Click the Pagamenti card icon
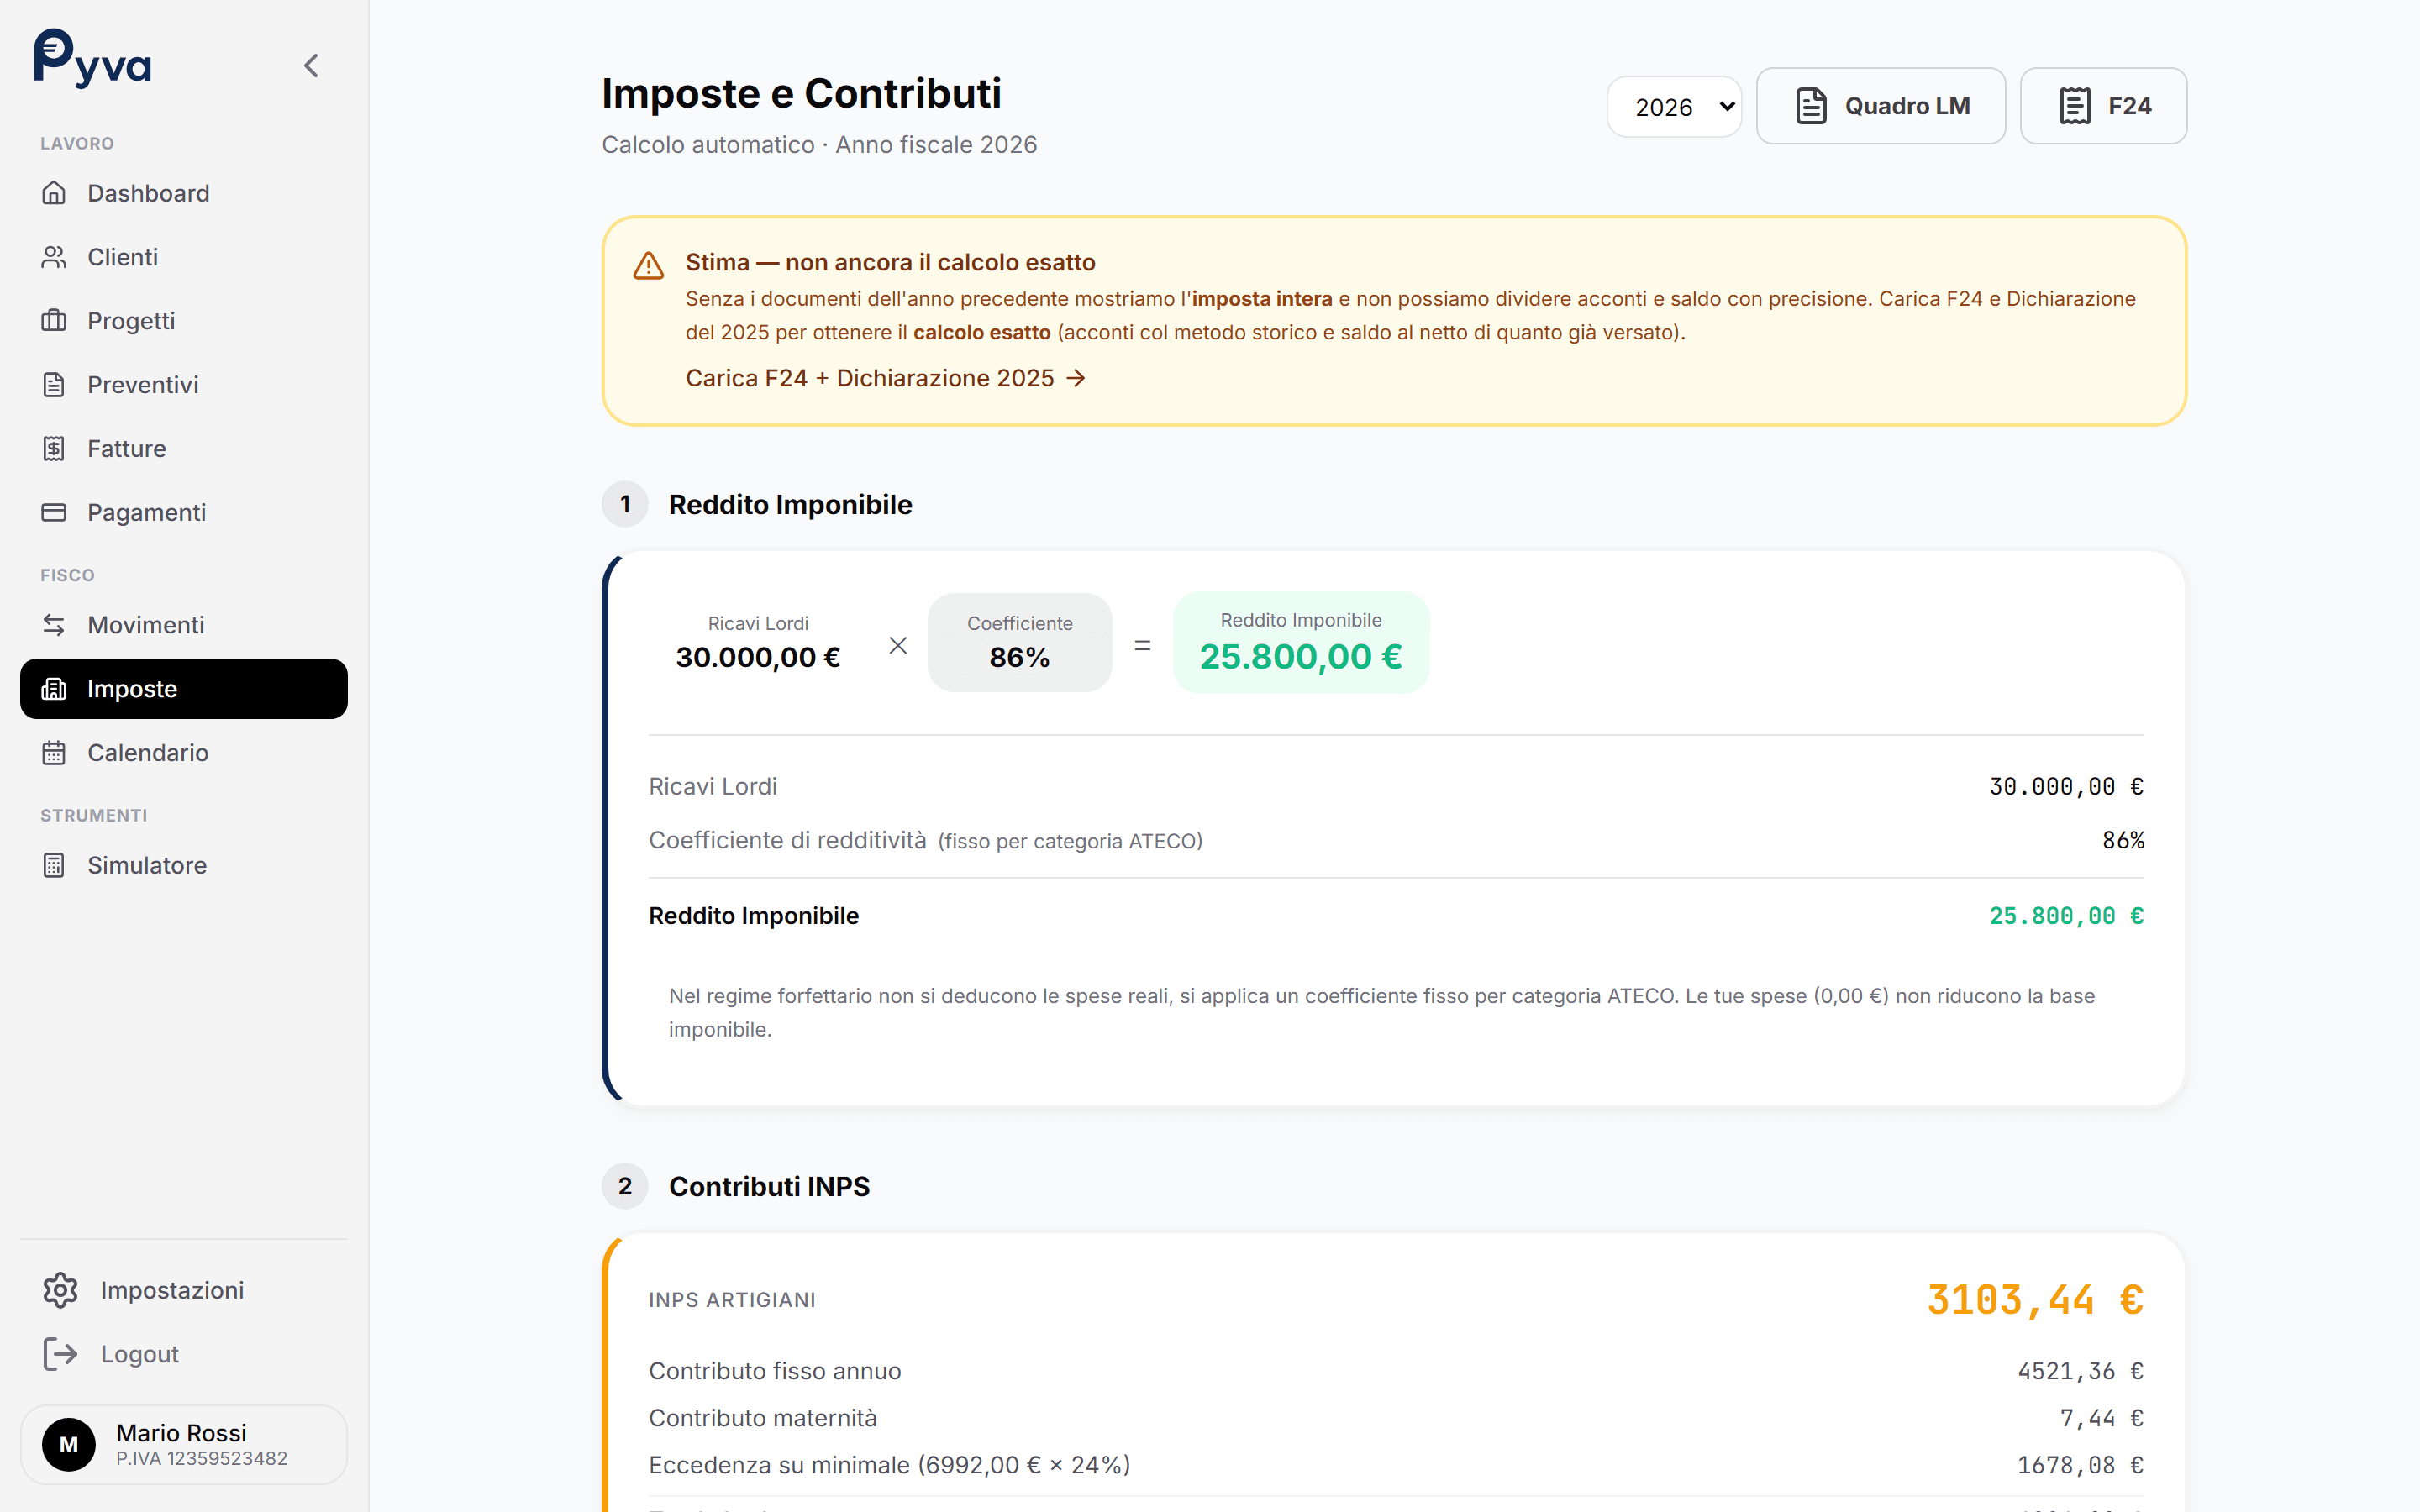The image size is (2420, 1512). pyautogui.click(x=54, y=513)
